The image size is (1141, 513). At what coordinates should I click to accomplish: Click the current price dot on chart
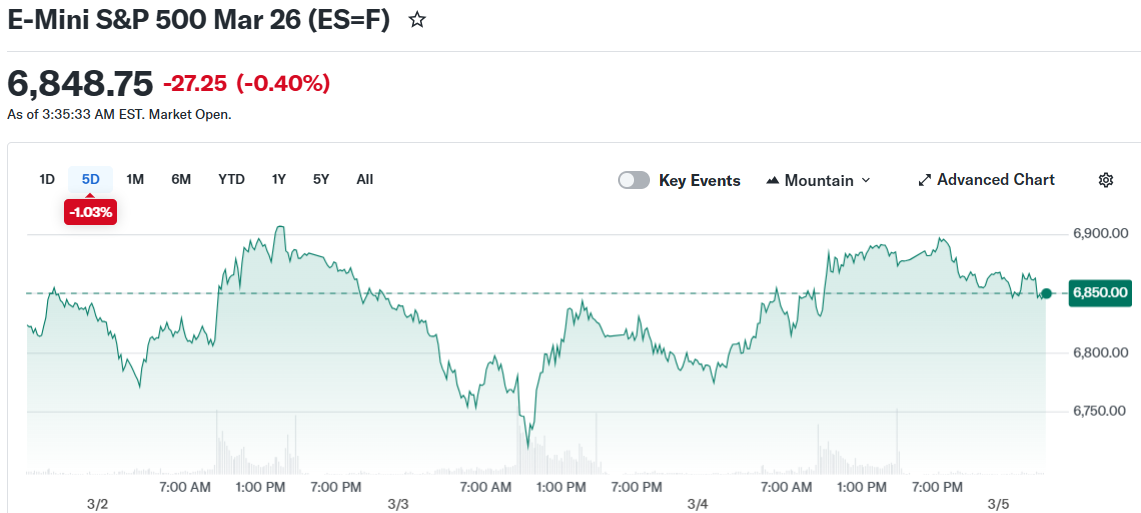click(1046, 293)
